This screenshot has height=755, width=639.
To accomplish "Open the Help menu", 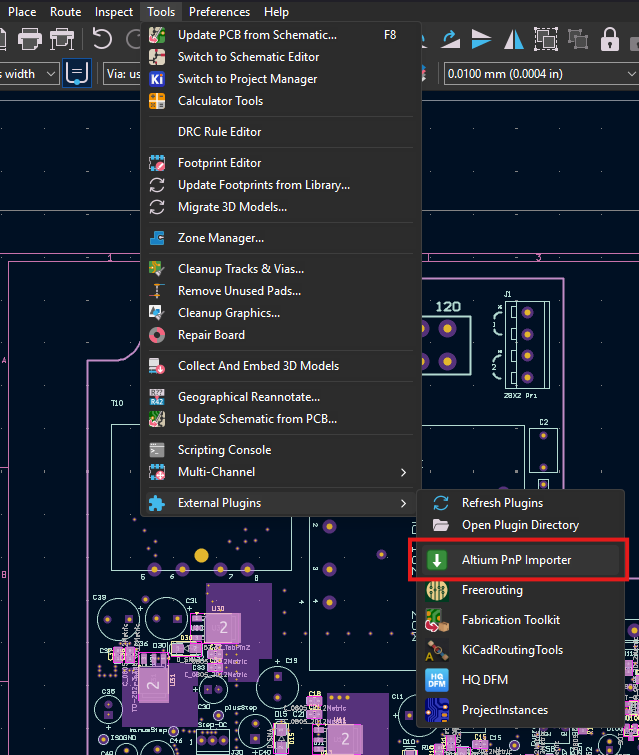I will click(276, 12).
